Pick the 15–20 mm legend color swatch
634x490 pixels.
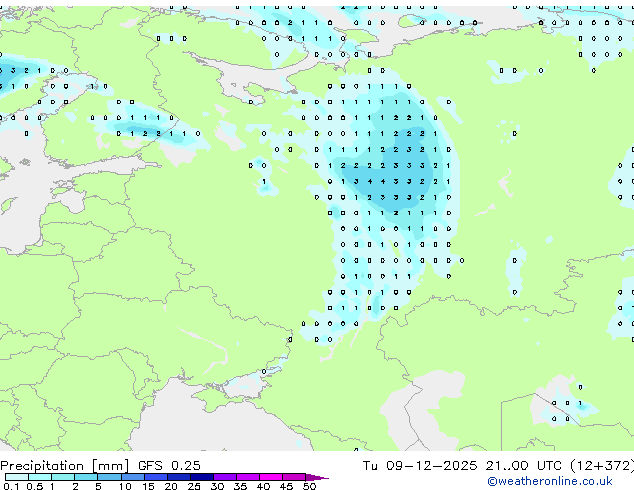click(x=155, y=477)
